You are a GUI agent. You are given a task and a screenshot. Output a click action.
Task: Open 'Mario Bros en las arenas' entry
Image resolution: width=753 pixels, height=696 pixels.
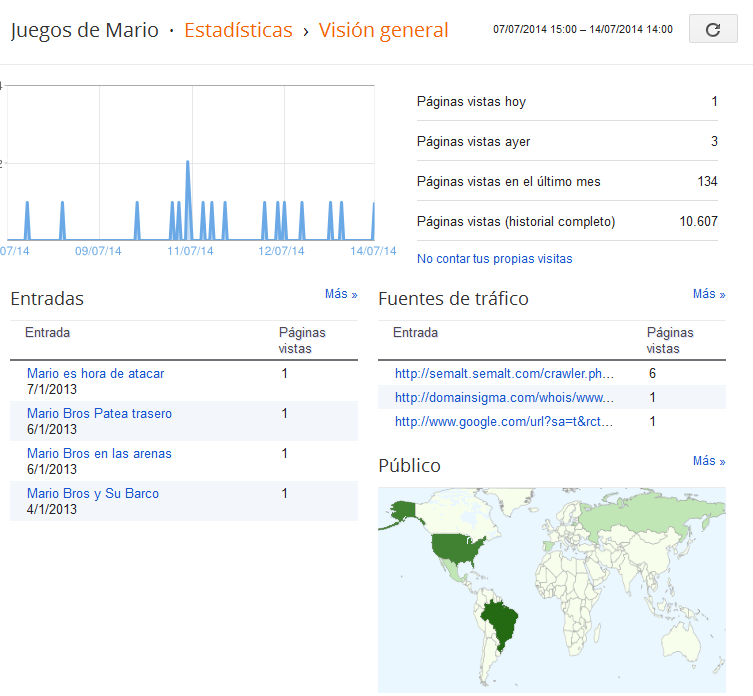(99, 453)
